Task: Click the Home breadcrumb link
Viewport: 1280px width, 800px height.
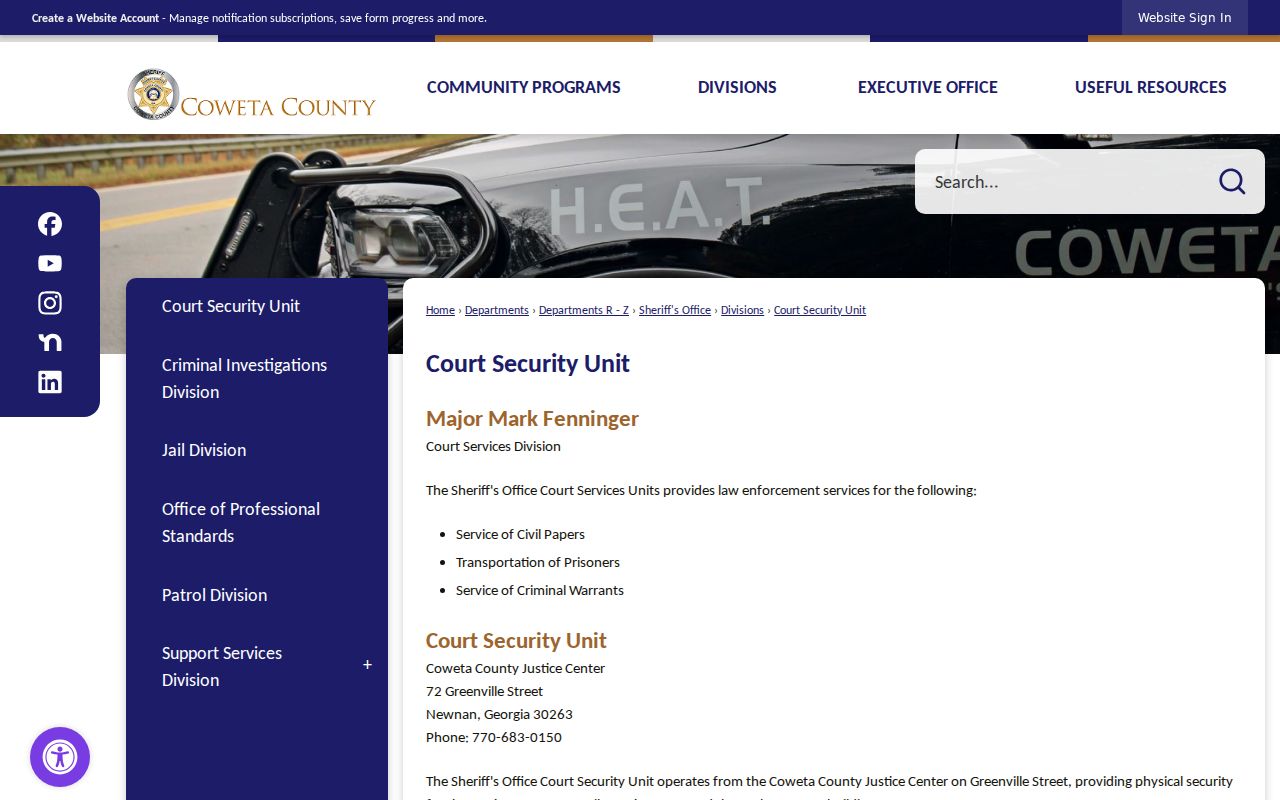Action: pos(440,310)
